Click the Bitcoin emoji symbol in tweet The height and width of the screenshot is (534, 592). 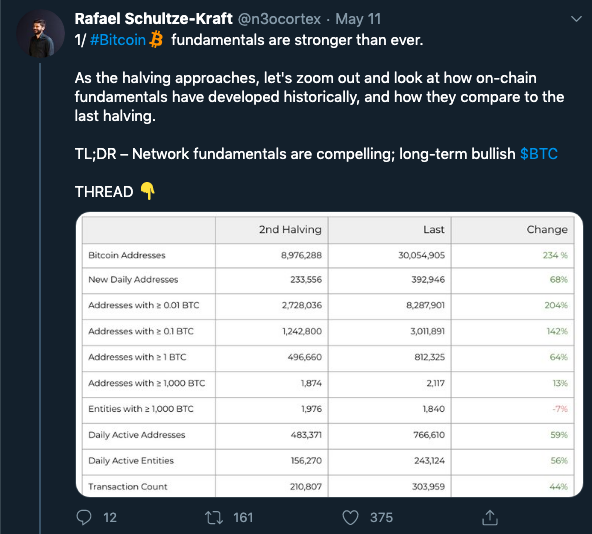[156, 39]
